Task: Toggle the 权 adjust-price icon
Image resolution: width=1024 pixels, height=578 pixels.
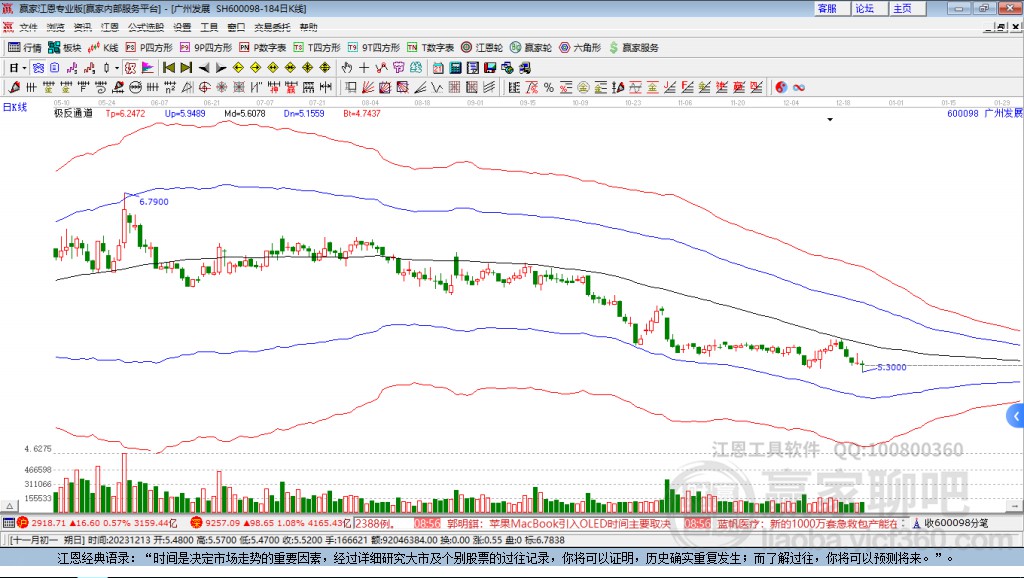Action: 131,68
